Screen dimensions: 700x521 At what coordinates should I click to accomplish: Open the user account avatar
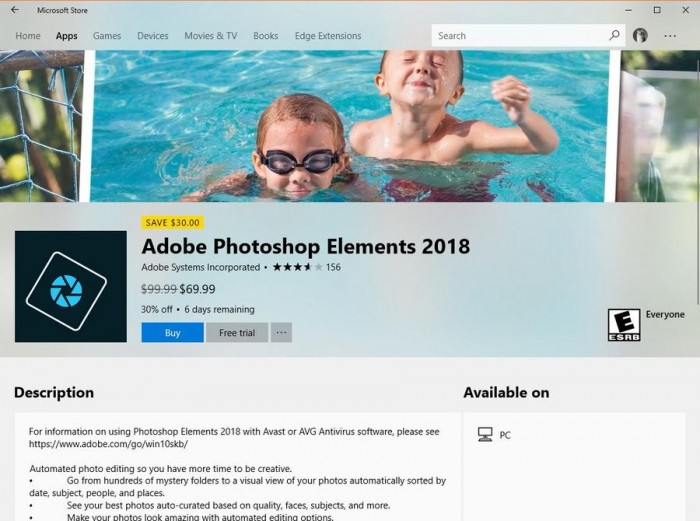640,35
